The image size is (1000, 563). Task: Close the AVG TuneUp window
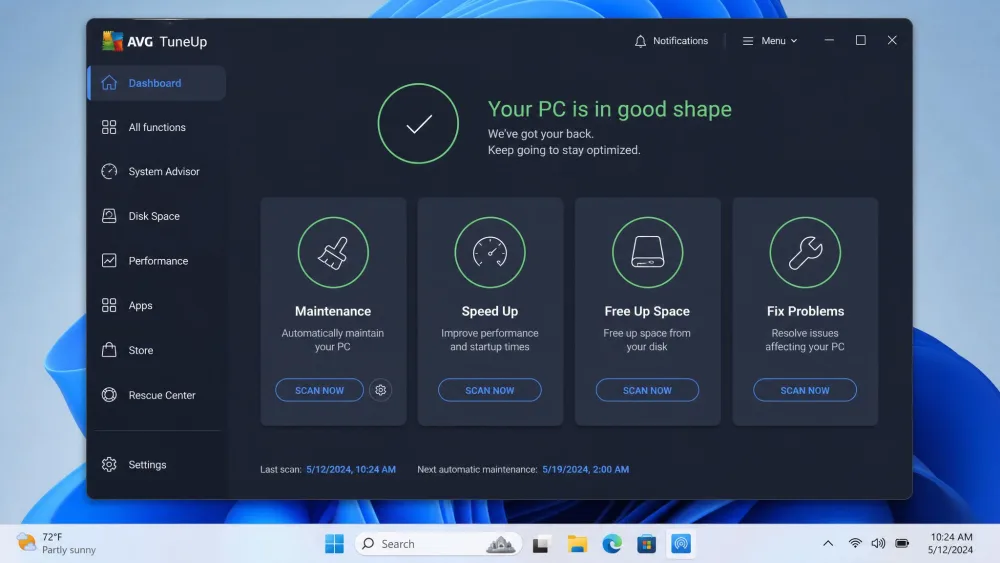click(x=892, y=40)
